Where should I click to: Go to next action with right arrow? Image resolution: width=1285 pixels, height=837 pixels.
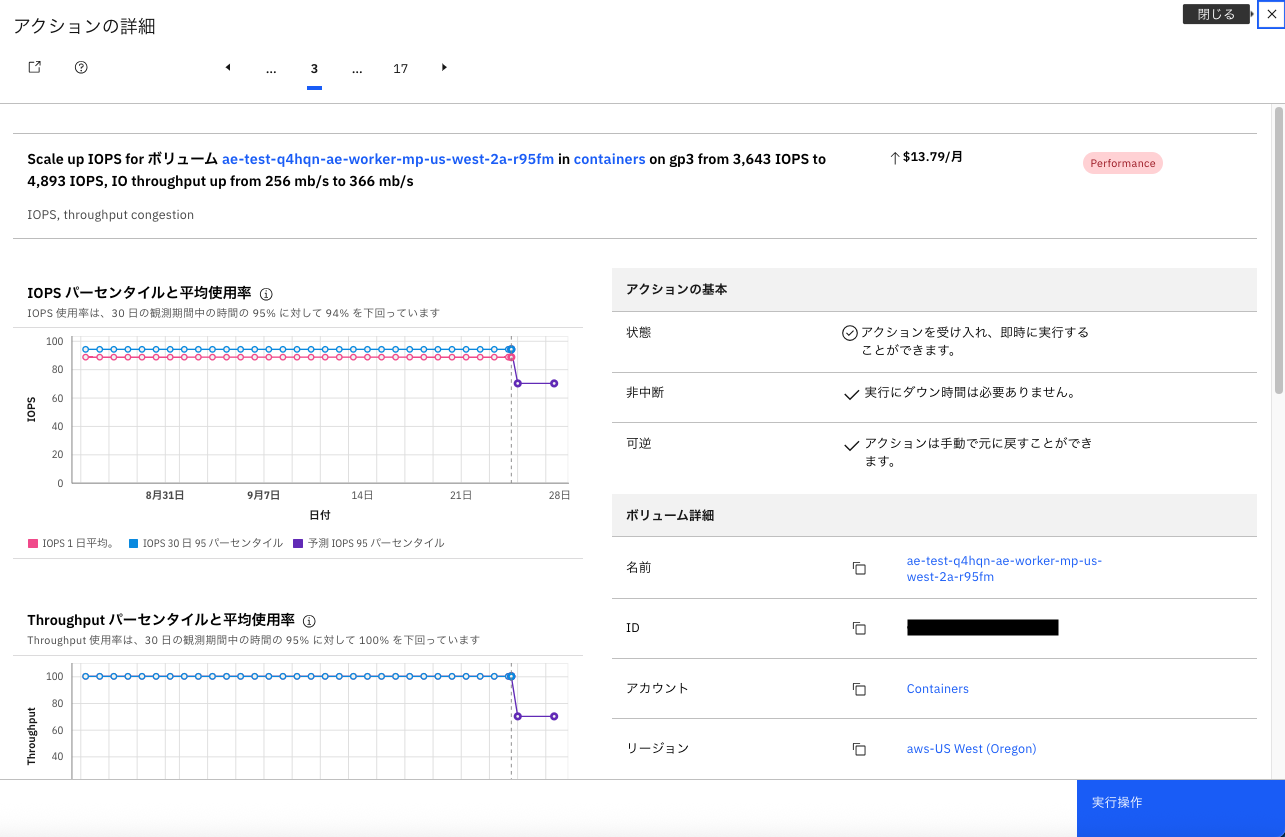point(444,68)
